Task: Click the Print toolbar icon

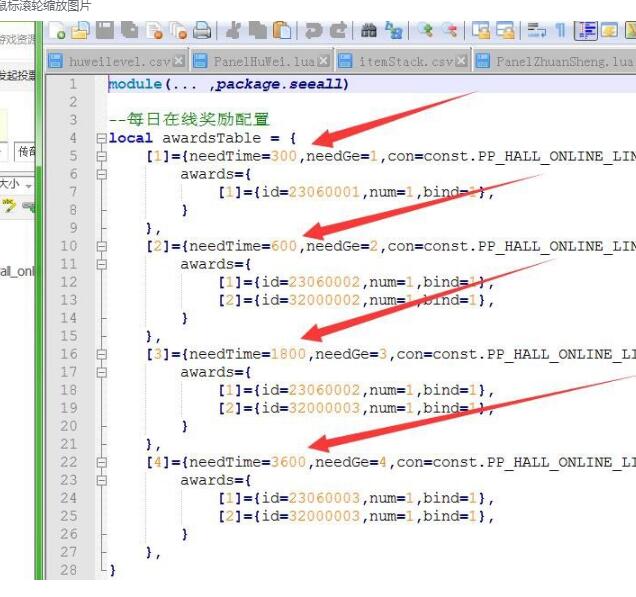Action: tap(202, 31)
